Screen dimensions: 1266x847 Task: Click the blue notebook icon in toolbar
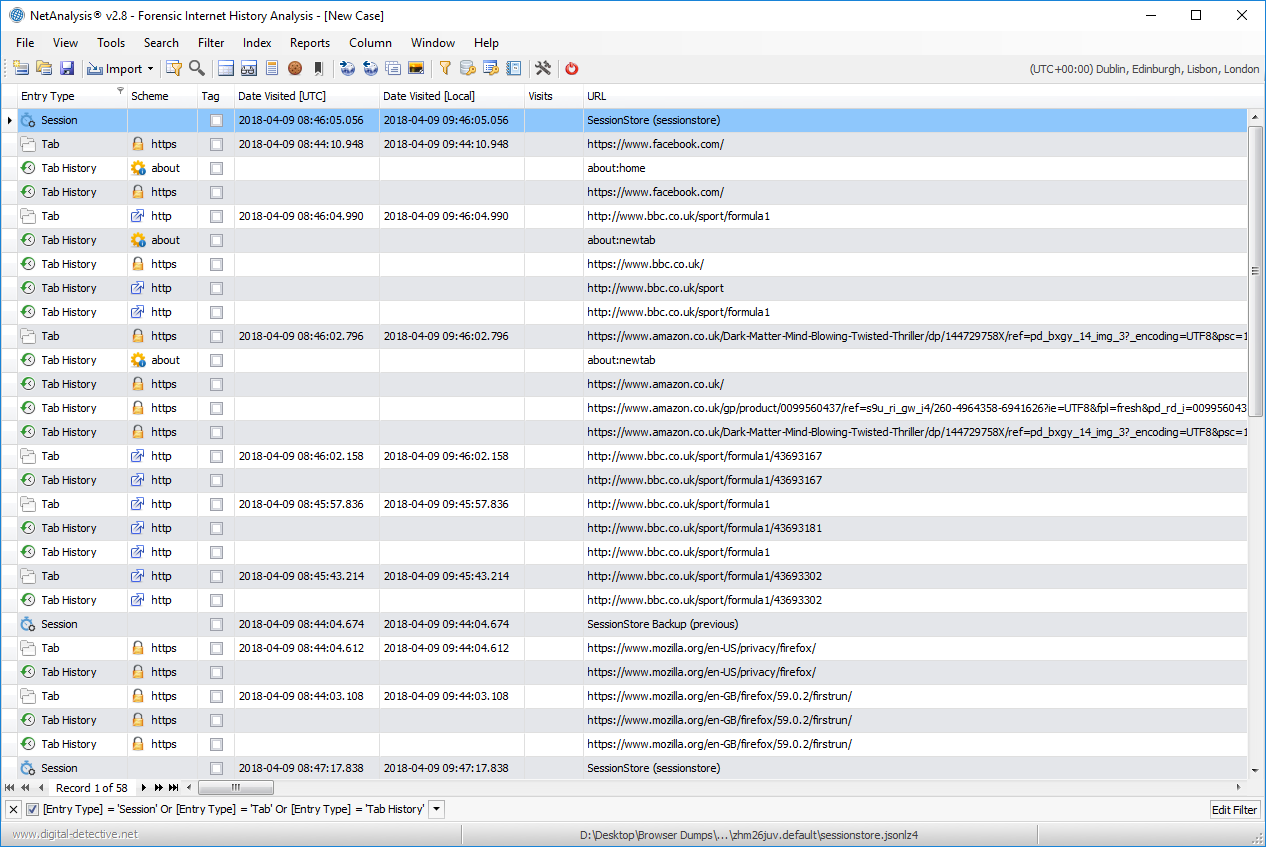514,69
